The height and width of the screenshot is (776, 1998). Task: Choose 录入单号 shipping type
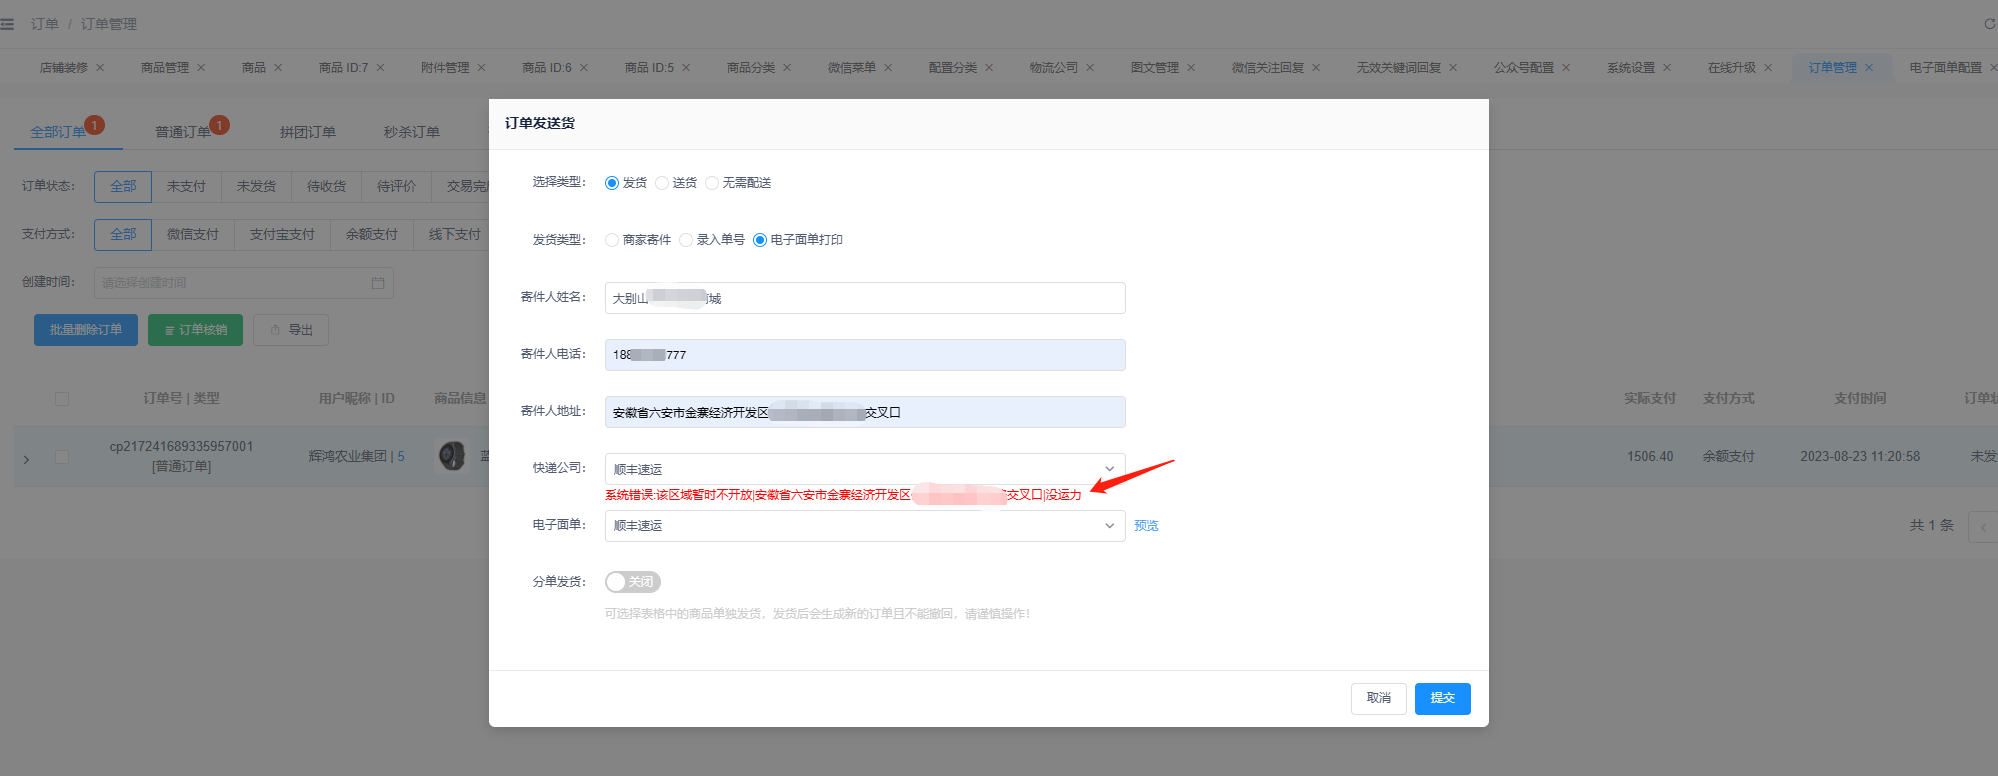pyautogui.click(x=686, y=240)
